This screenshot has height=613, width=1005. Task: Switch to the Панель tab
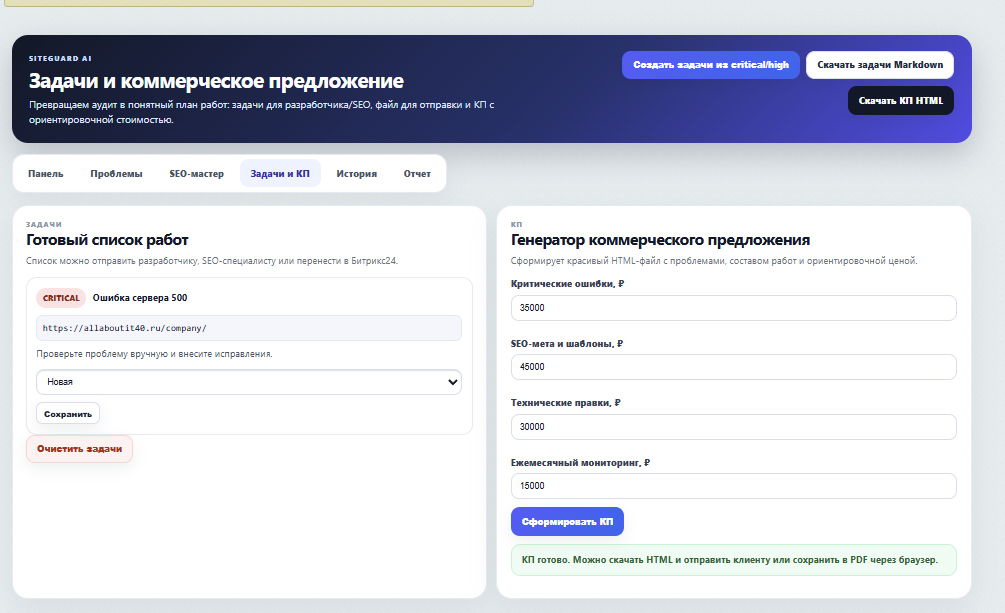(46, 174)
